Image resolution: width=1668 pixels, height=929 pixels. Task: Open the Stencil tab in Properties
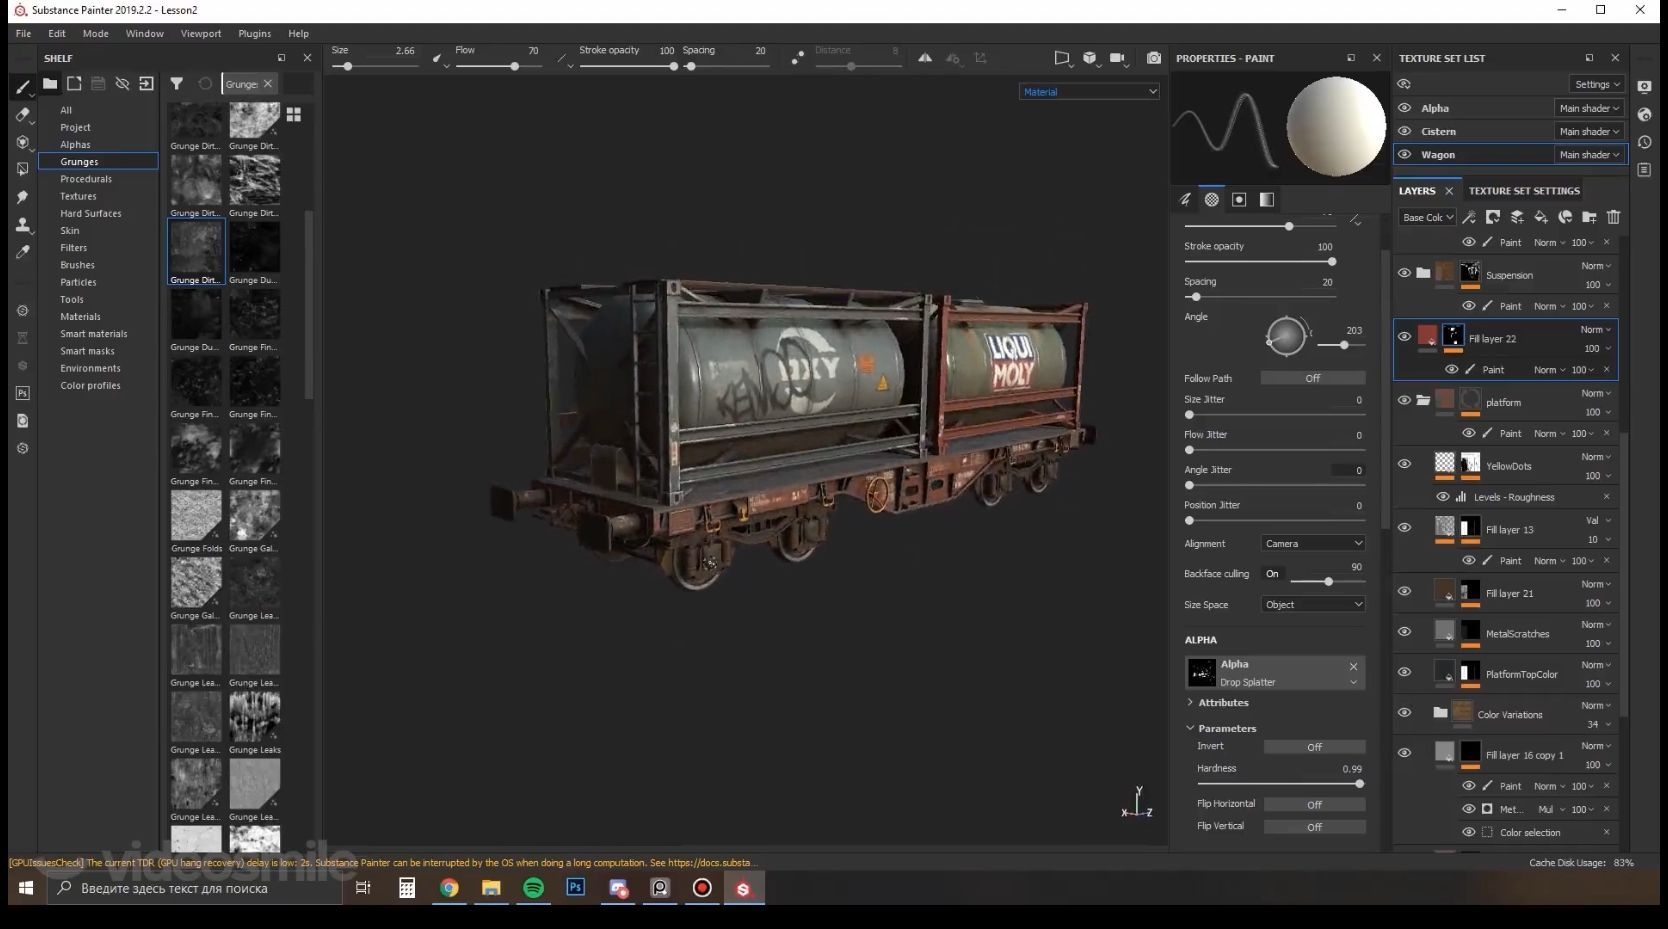pos(1239,200)
